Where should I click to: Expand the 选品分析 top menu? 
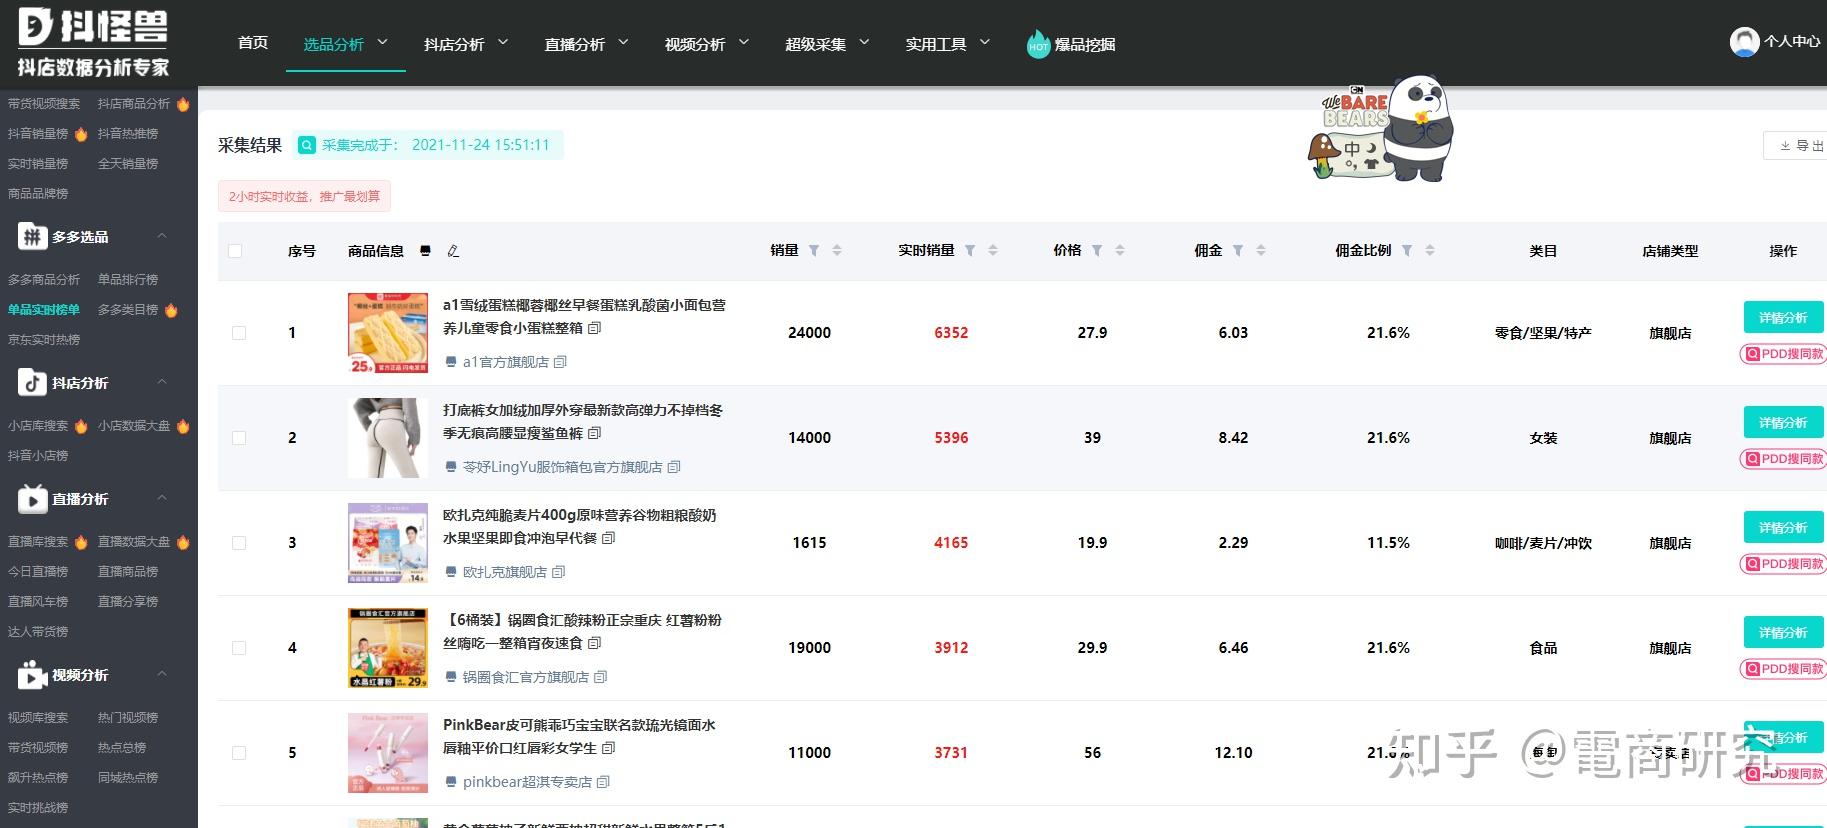(x=346, y=44)
